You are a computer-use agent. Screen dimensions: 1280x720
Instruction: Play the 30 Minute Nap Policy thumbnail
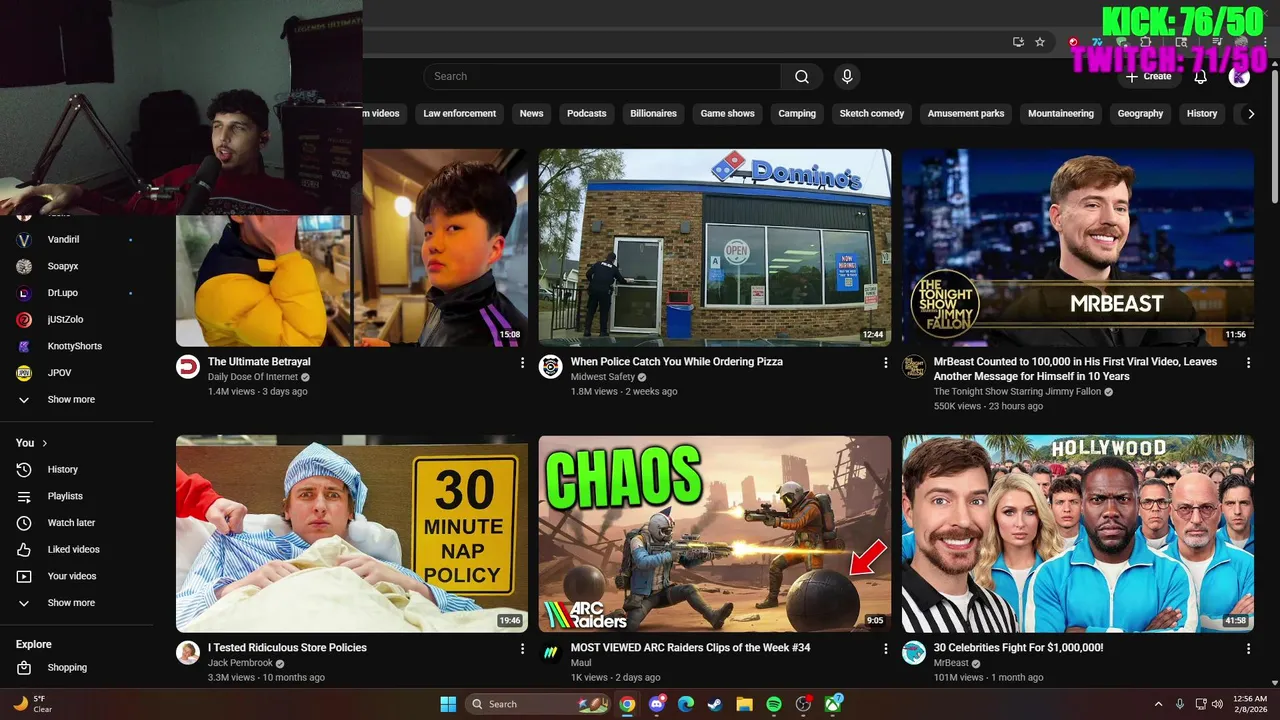pos(352,533)
